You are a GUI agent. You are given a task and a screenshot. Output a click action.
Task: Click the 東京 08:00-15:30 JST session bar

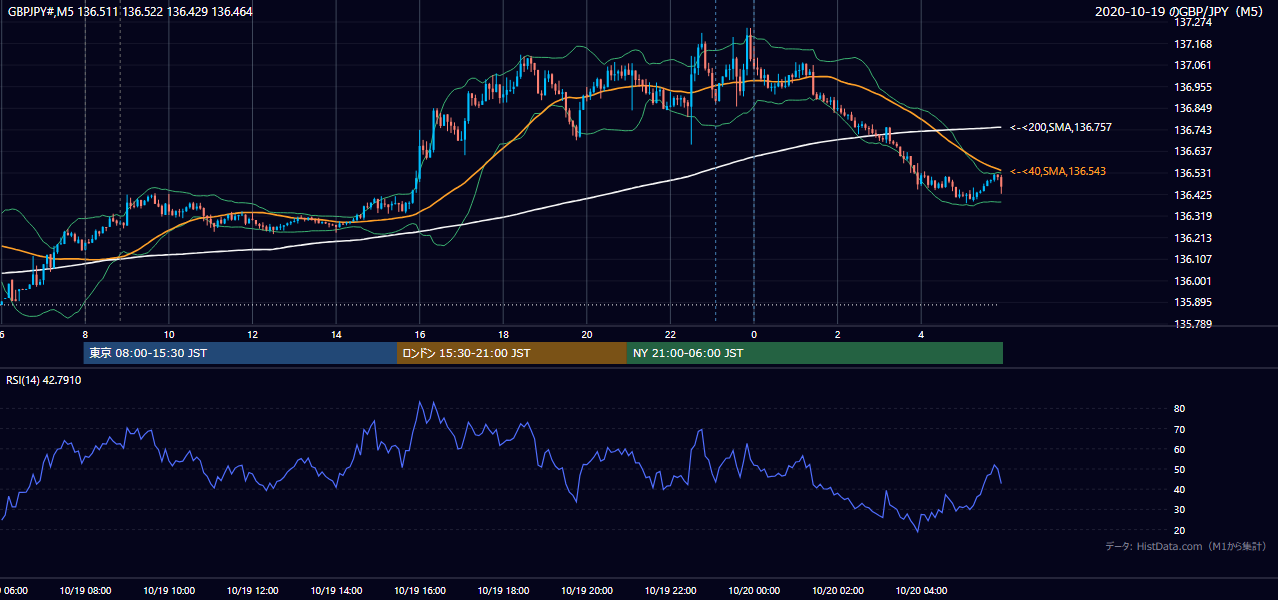point(240,353)
